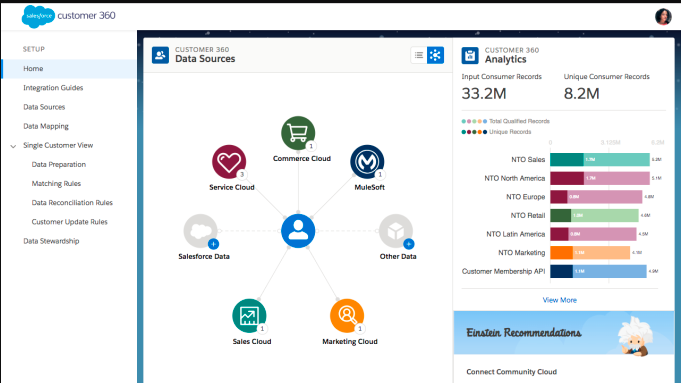
Task: Click the Commerce Cloud label
Action: 302,158
